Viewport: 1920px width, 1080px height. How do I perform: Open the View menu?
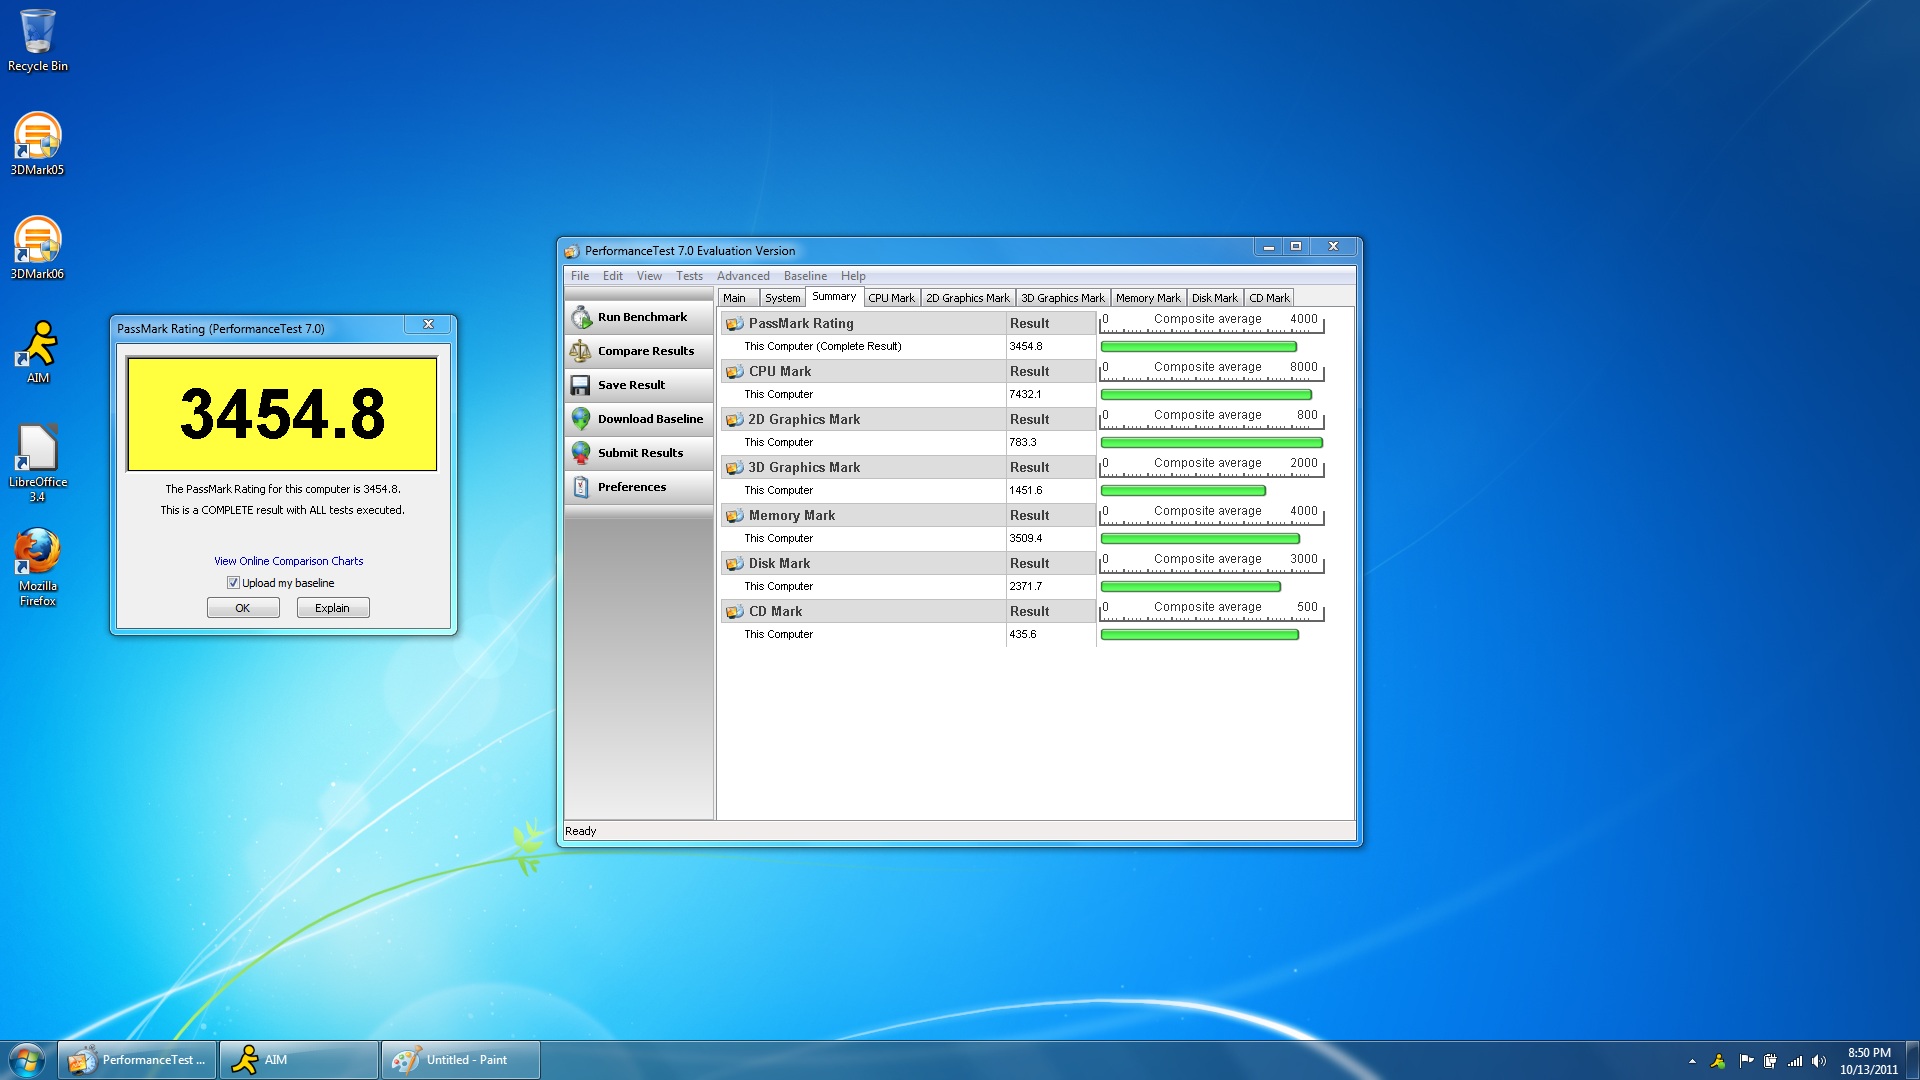pos(649,276)
